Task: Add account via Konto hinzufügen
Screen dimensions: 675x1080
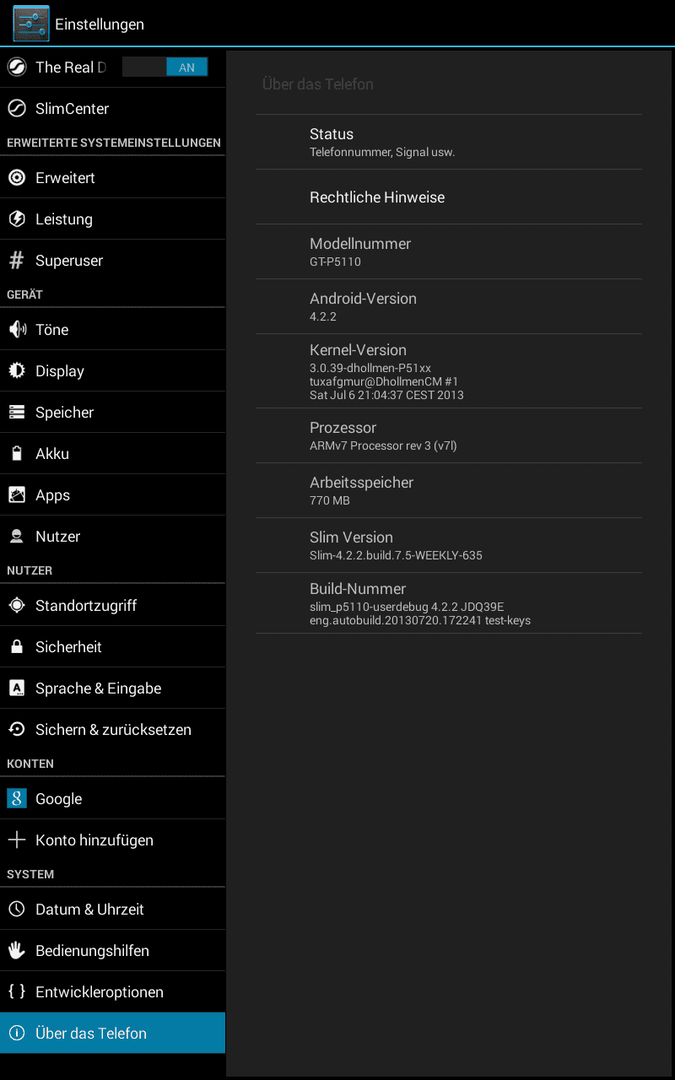Action: pyautogui.click(x=113, y=840)
